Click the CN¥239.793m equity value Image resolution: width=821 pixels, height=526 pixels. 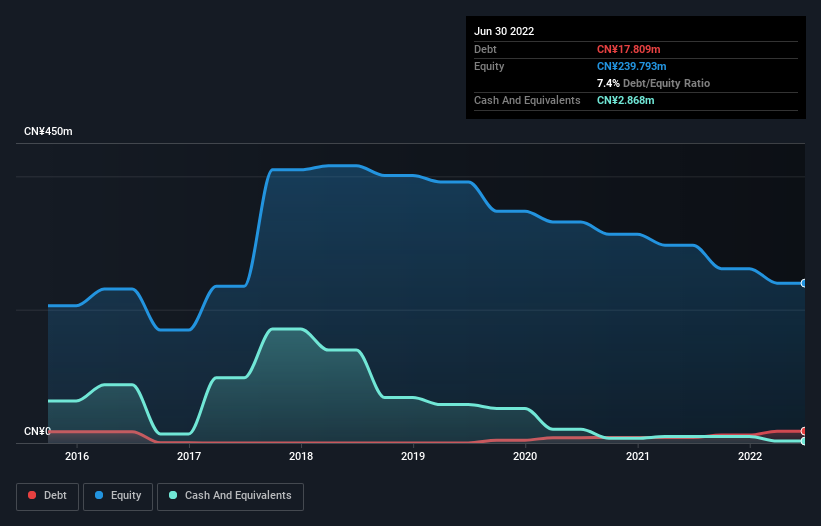[631, 66]
